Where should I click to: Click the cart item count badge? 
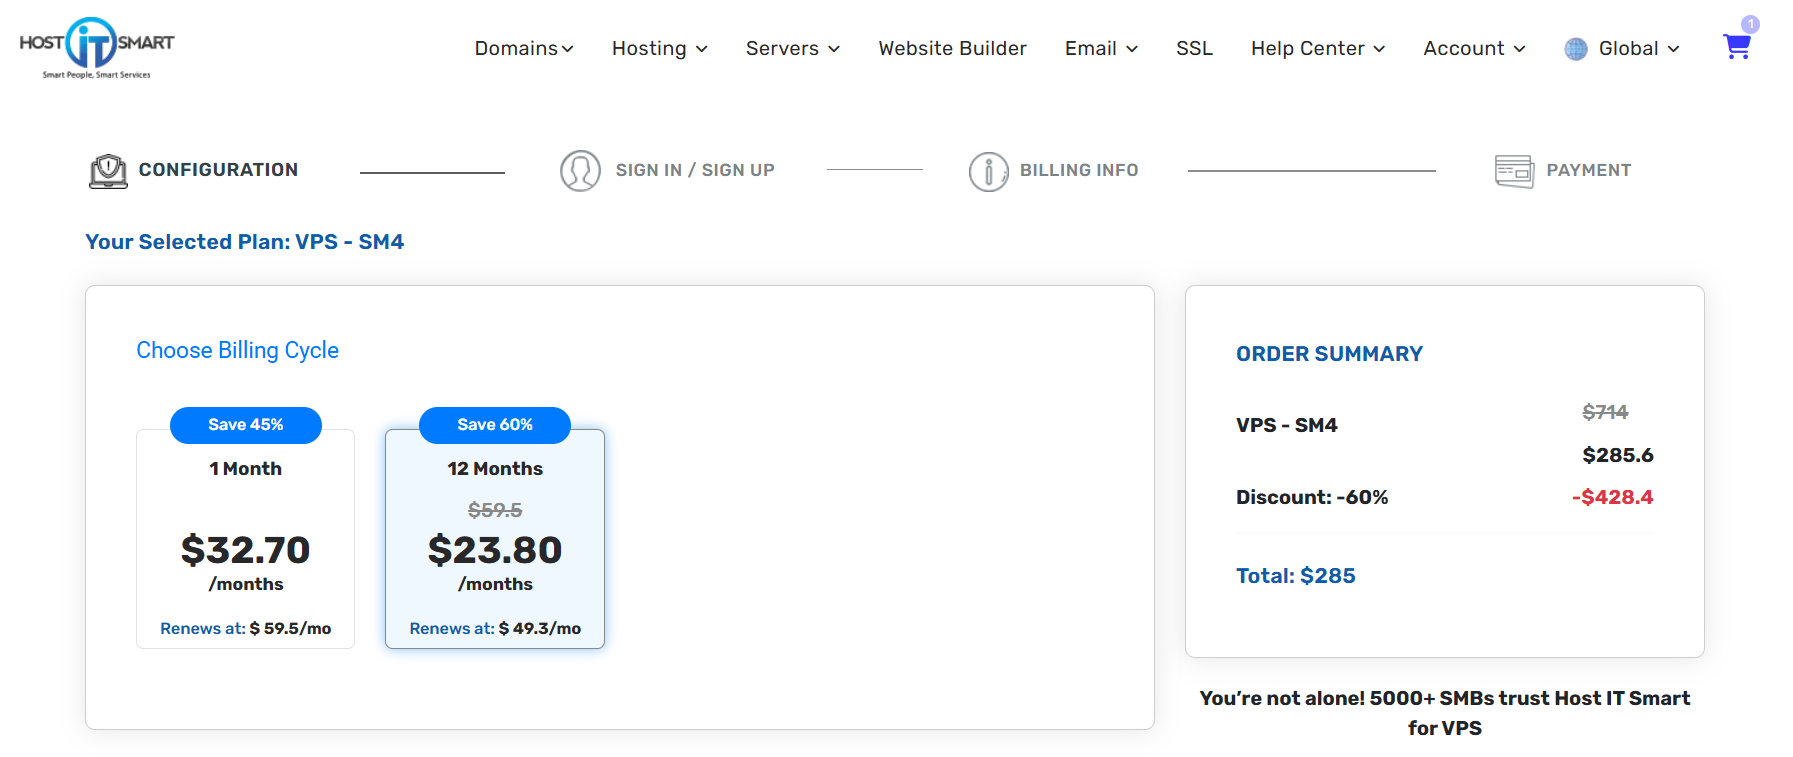tap(1750, 24)
